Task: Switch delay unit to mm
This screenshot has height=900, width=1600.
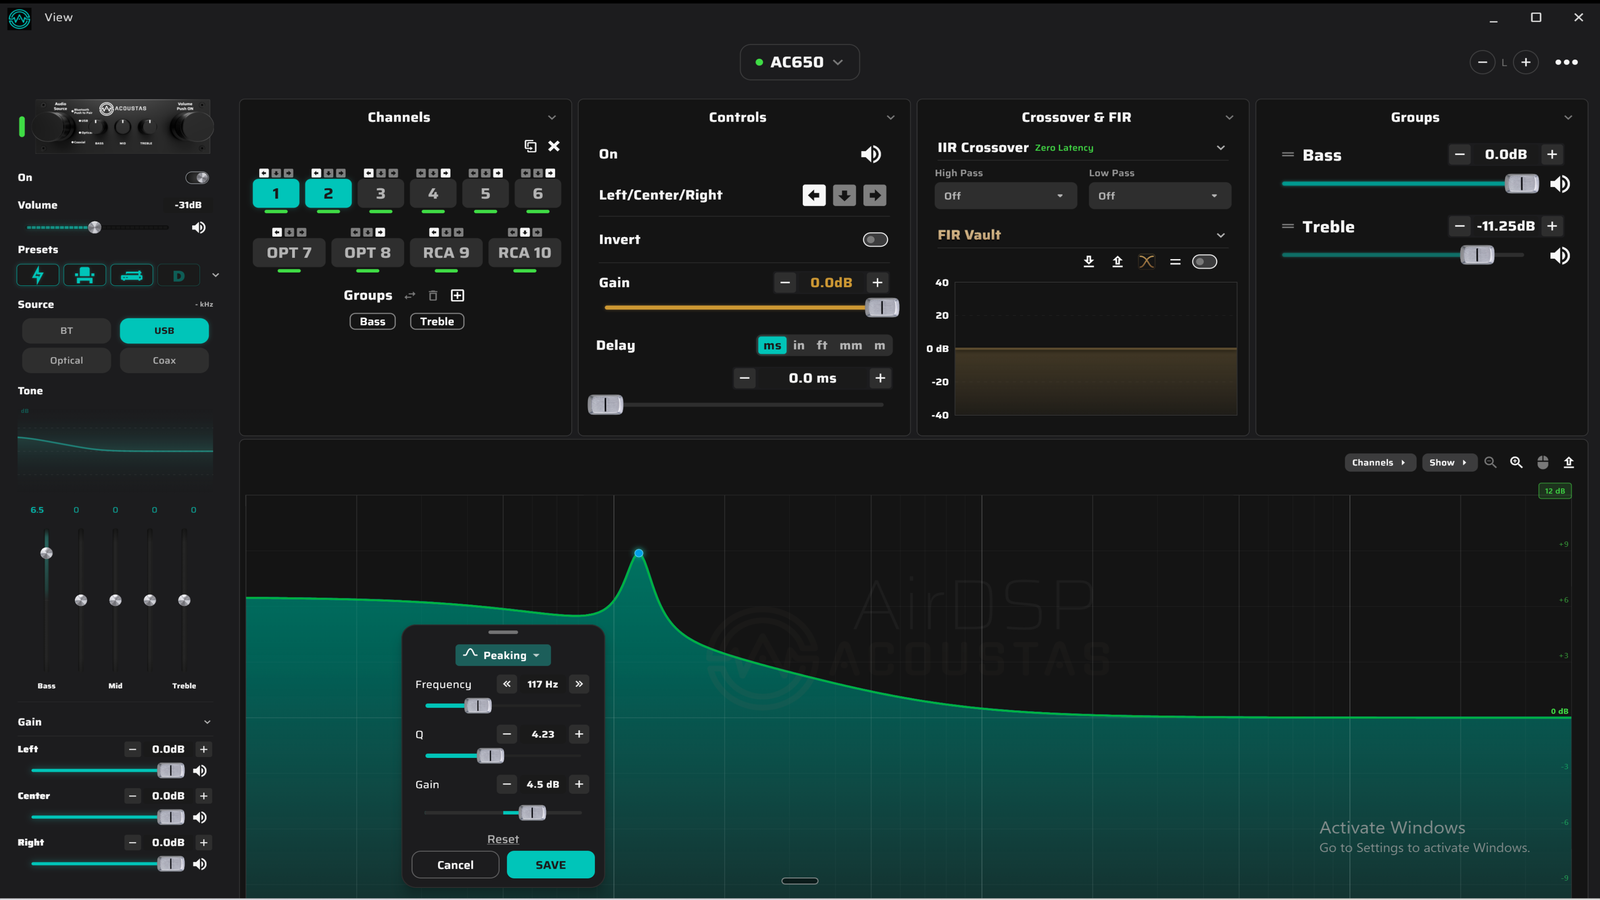Action: pos(851,346)
